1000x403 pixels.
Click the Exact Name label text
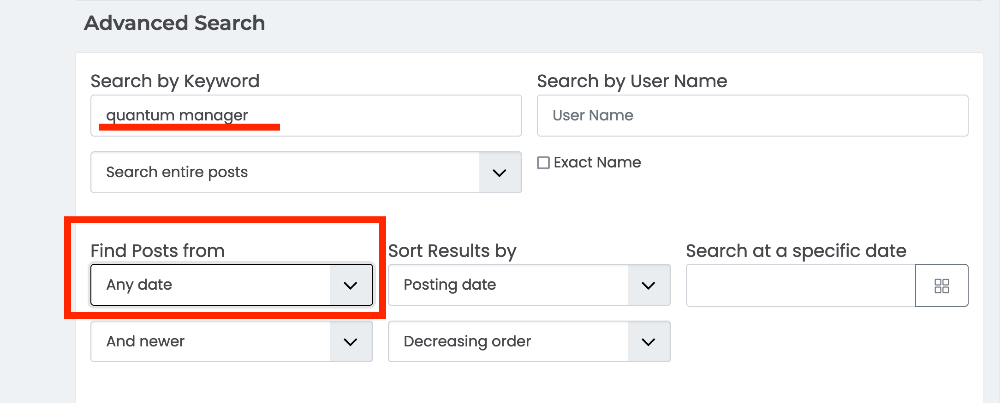[597, 162]
